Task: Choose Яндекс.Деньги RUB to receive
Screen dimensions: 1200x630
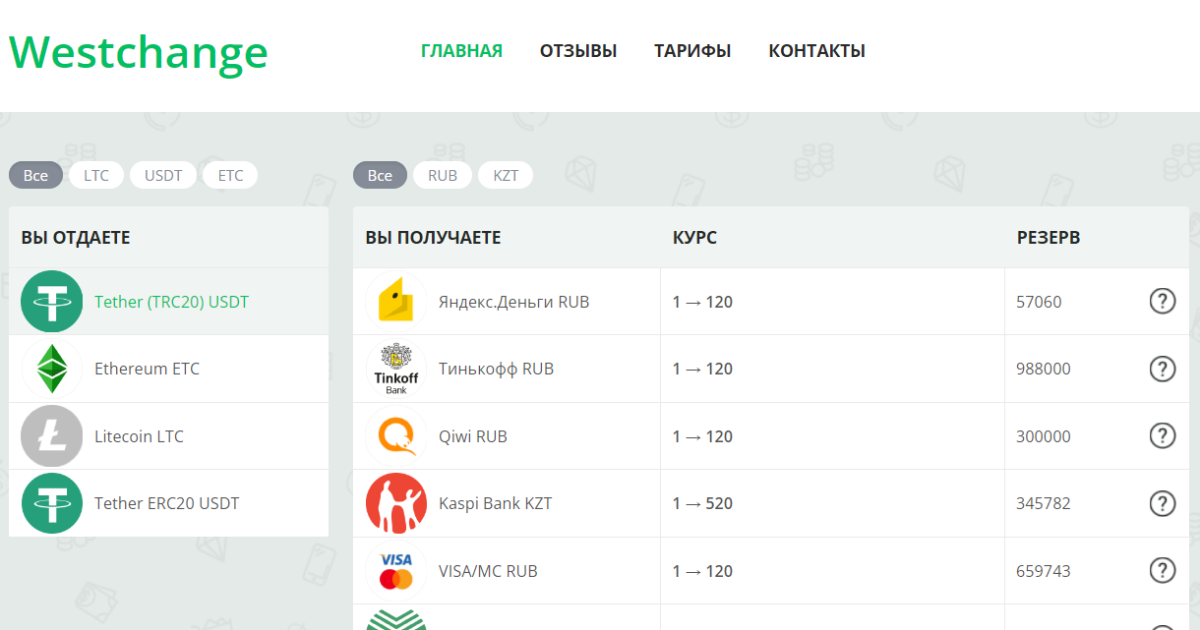Action: tap(514, 301)
